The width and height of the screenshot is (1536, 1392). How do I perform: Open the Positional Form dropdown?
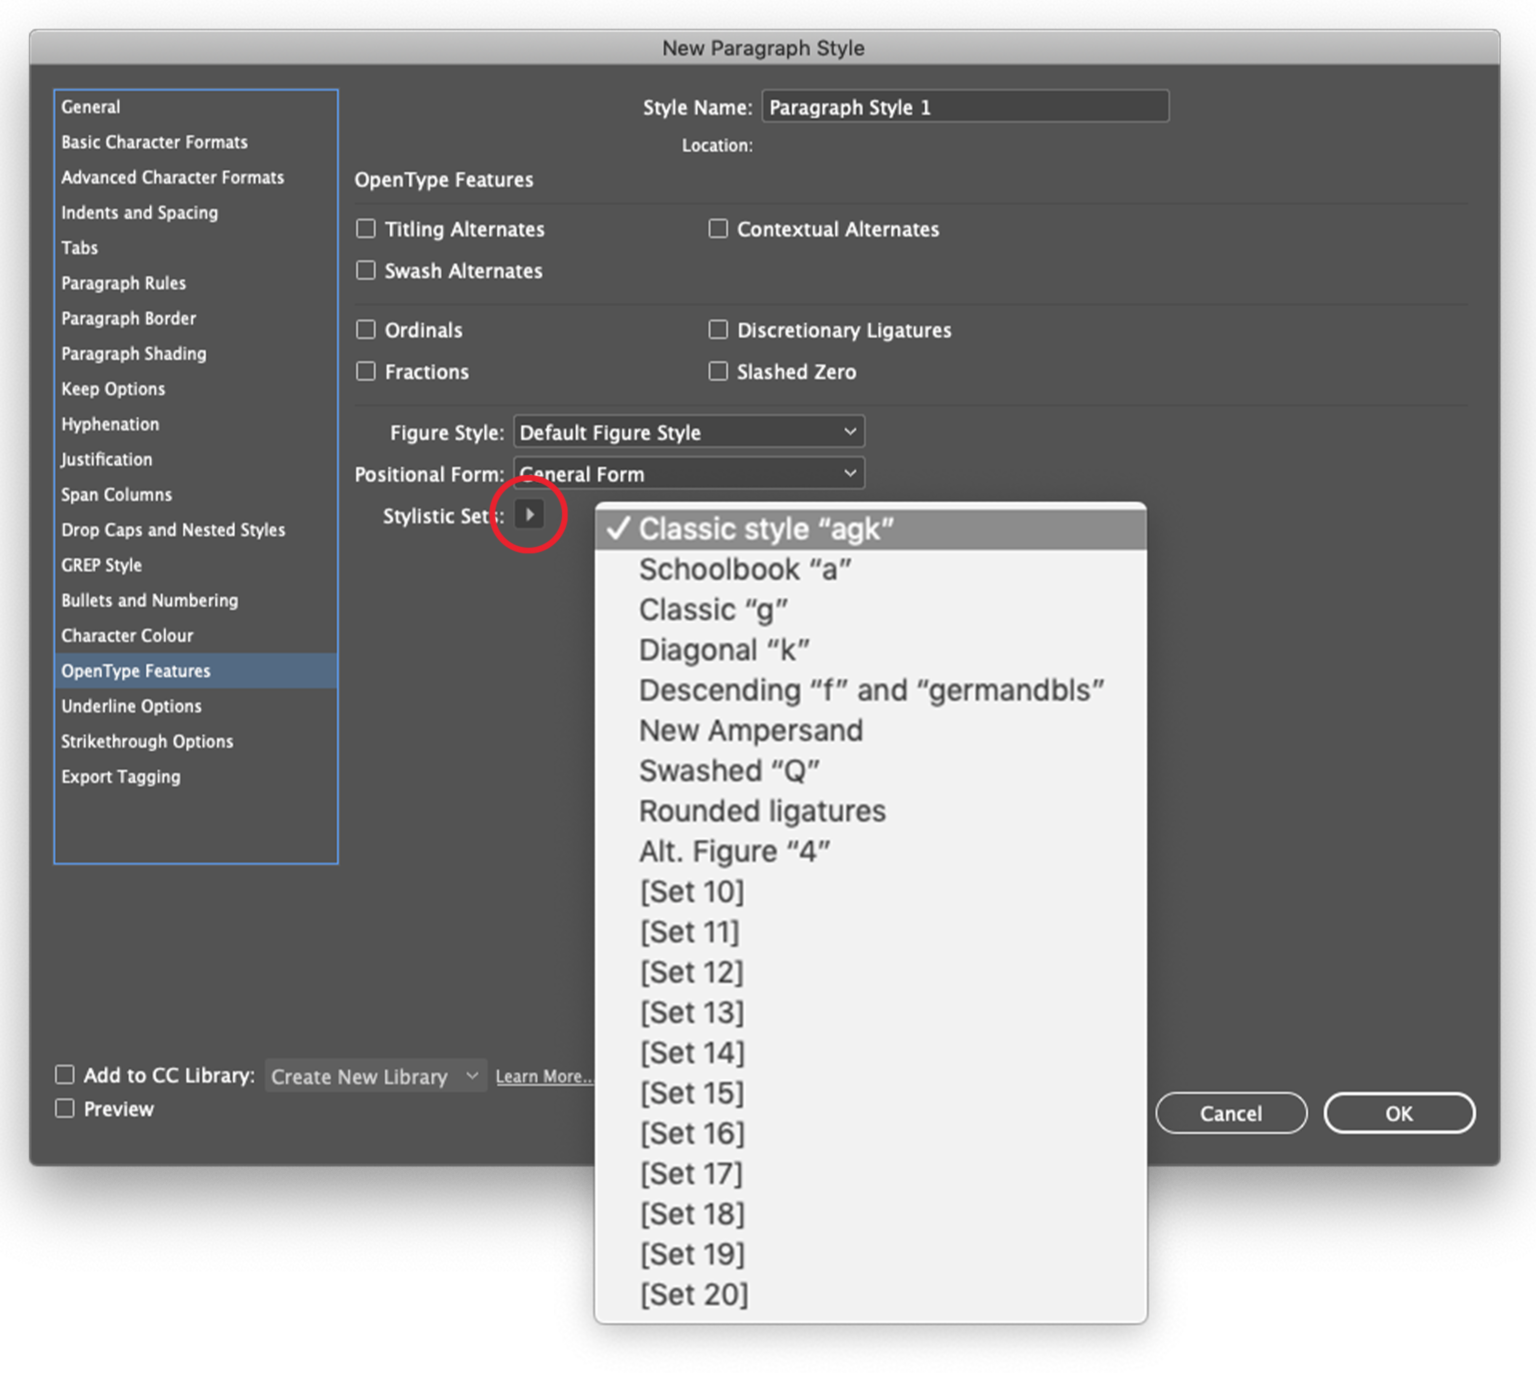point(688,474)
